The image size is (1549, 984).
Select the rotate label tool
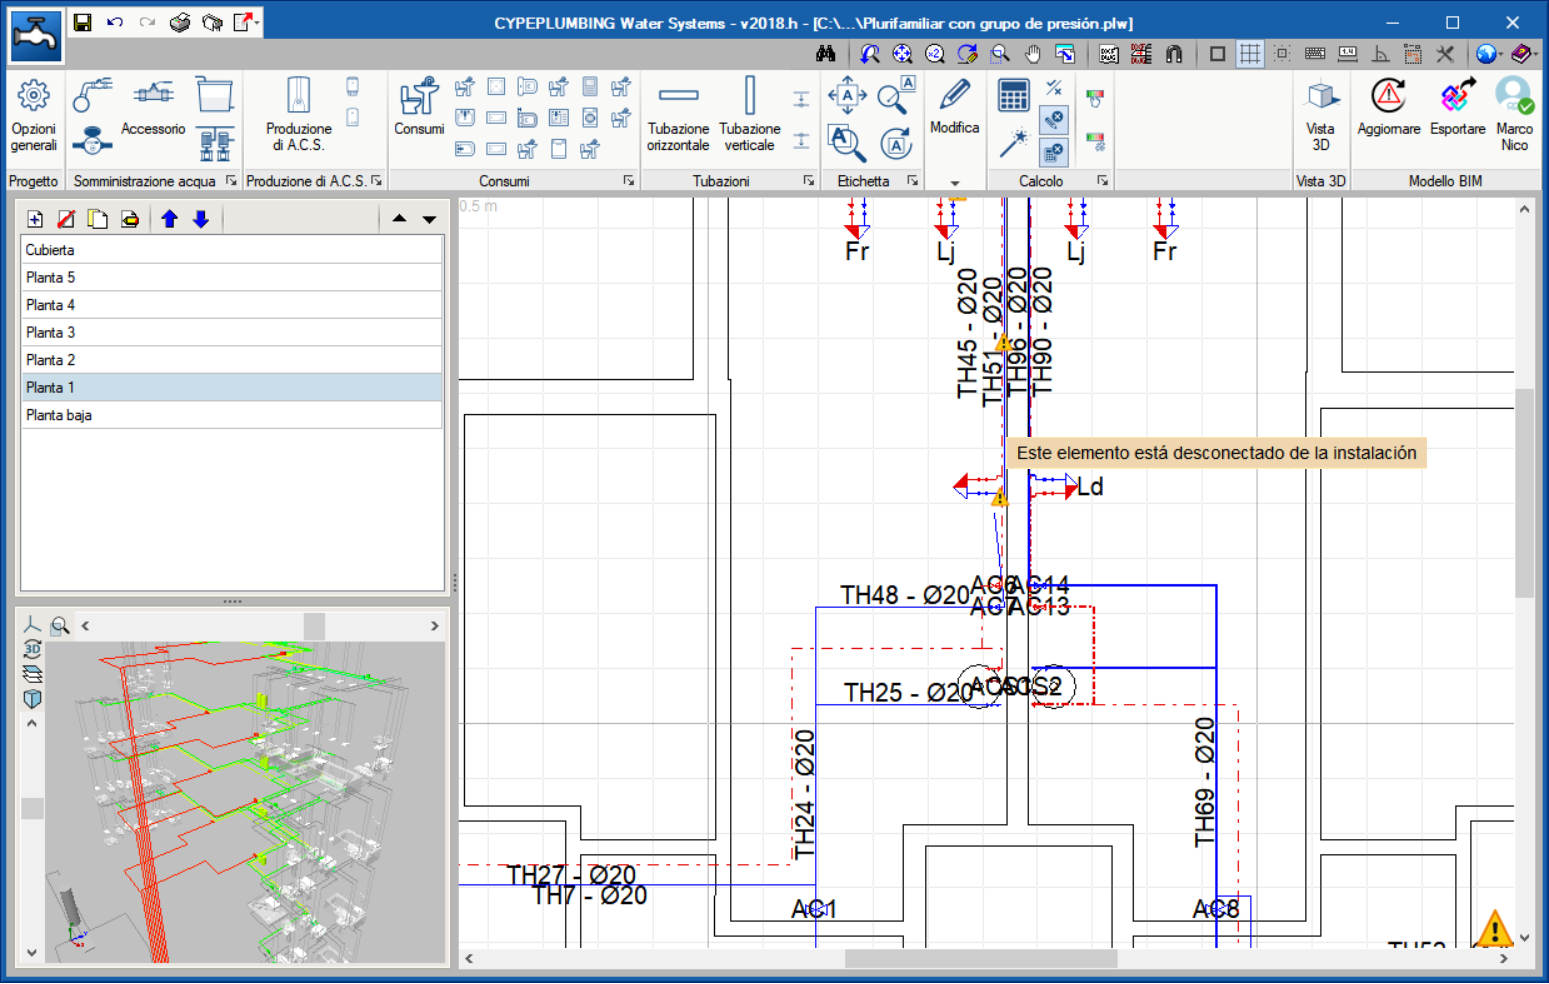click(x=896, y=144)
